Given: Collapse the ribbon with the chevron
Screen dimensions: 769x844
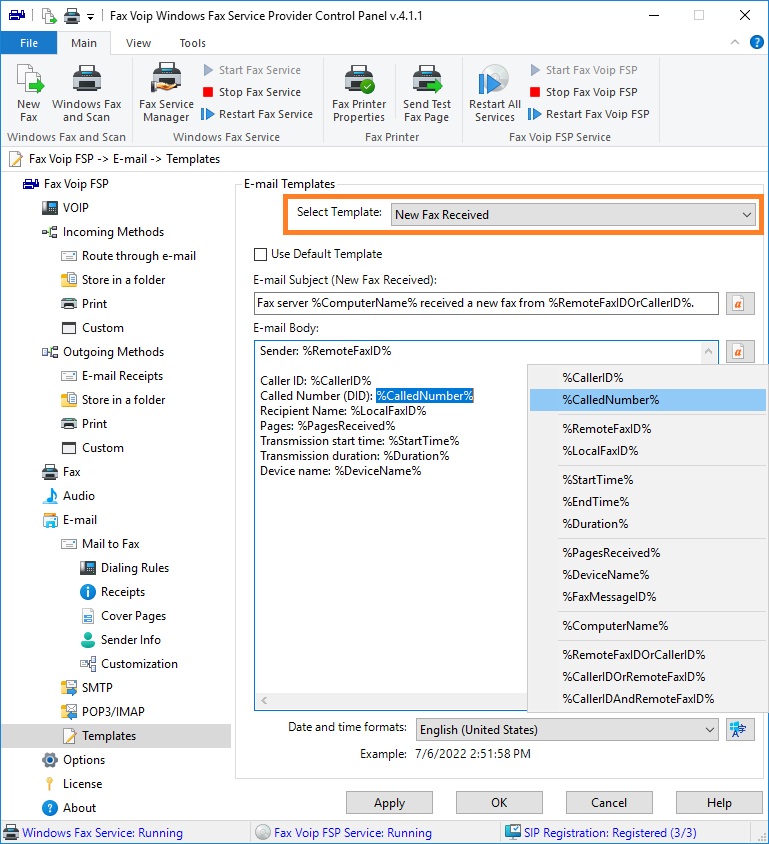Looking at the screenshot, I should (735, 42).
